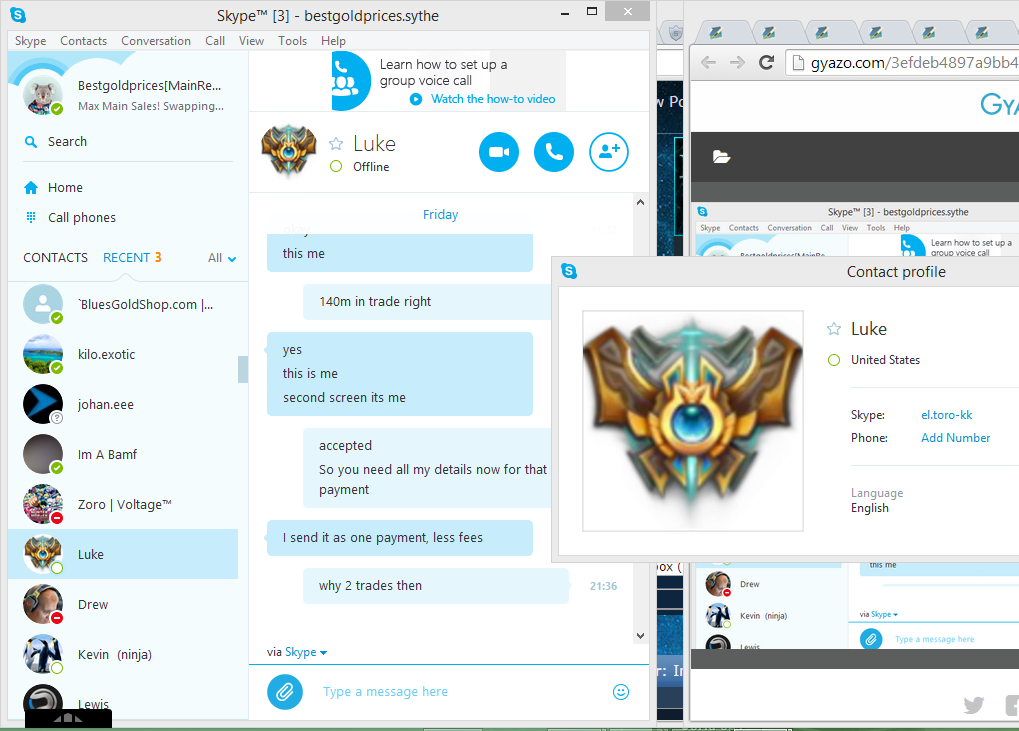
Task: Click Skype logo in main title bar
Action: tap(18, 15)
